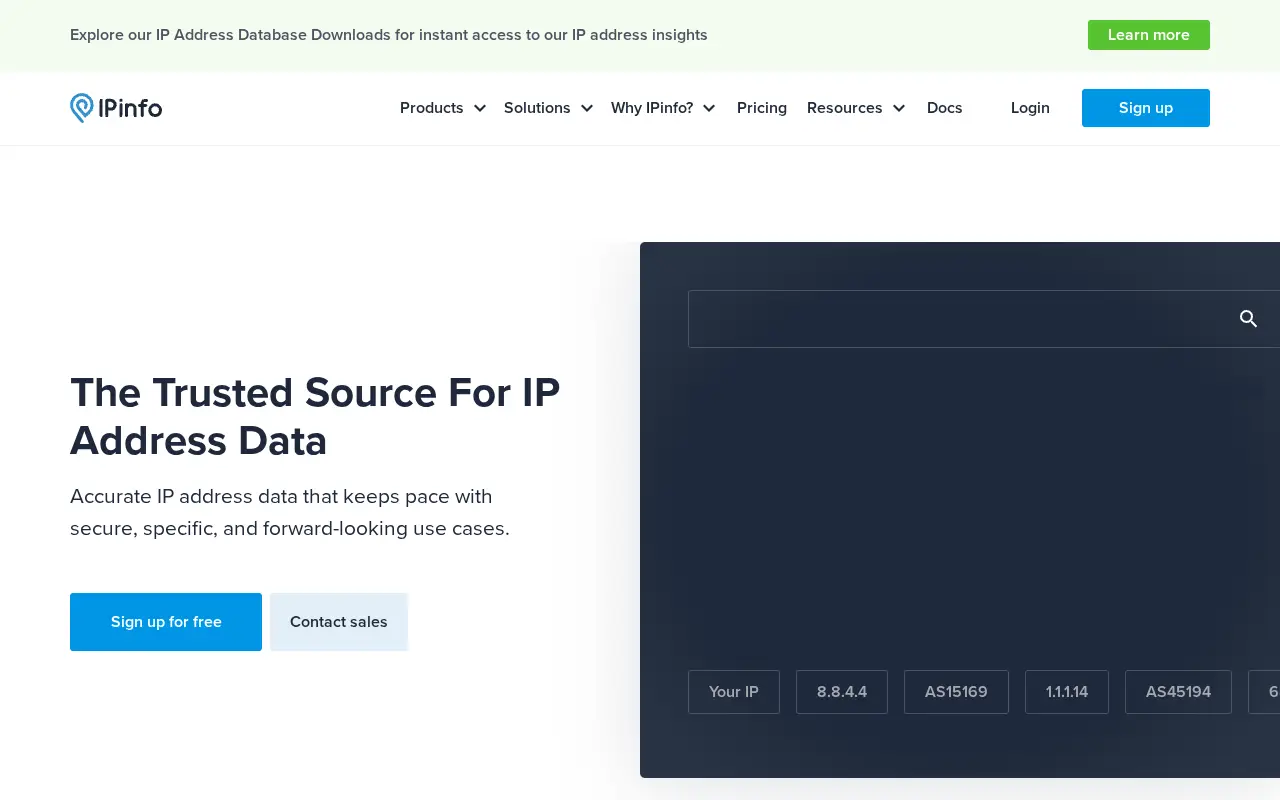Select the Your IP example chip
This screenshot has width=1280, height=800.
coord(734,692)
